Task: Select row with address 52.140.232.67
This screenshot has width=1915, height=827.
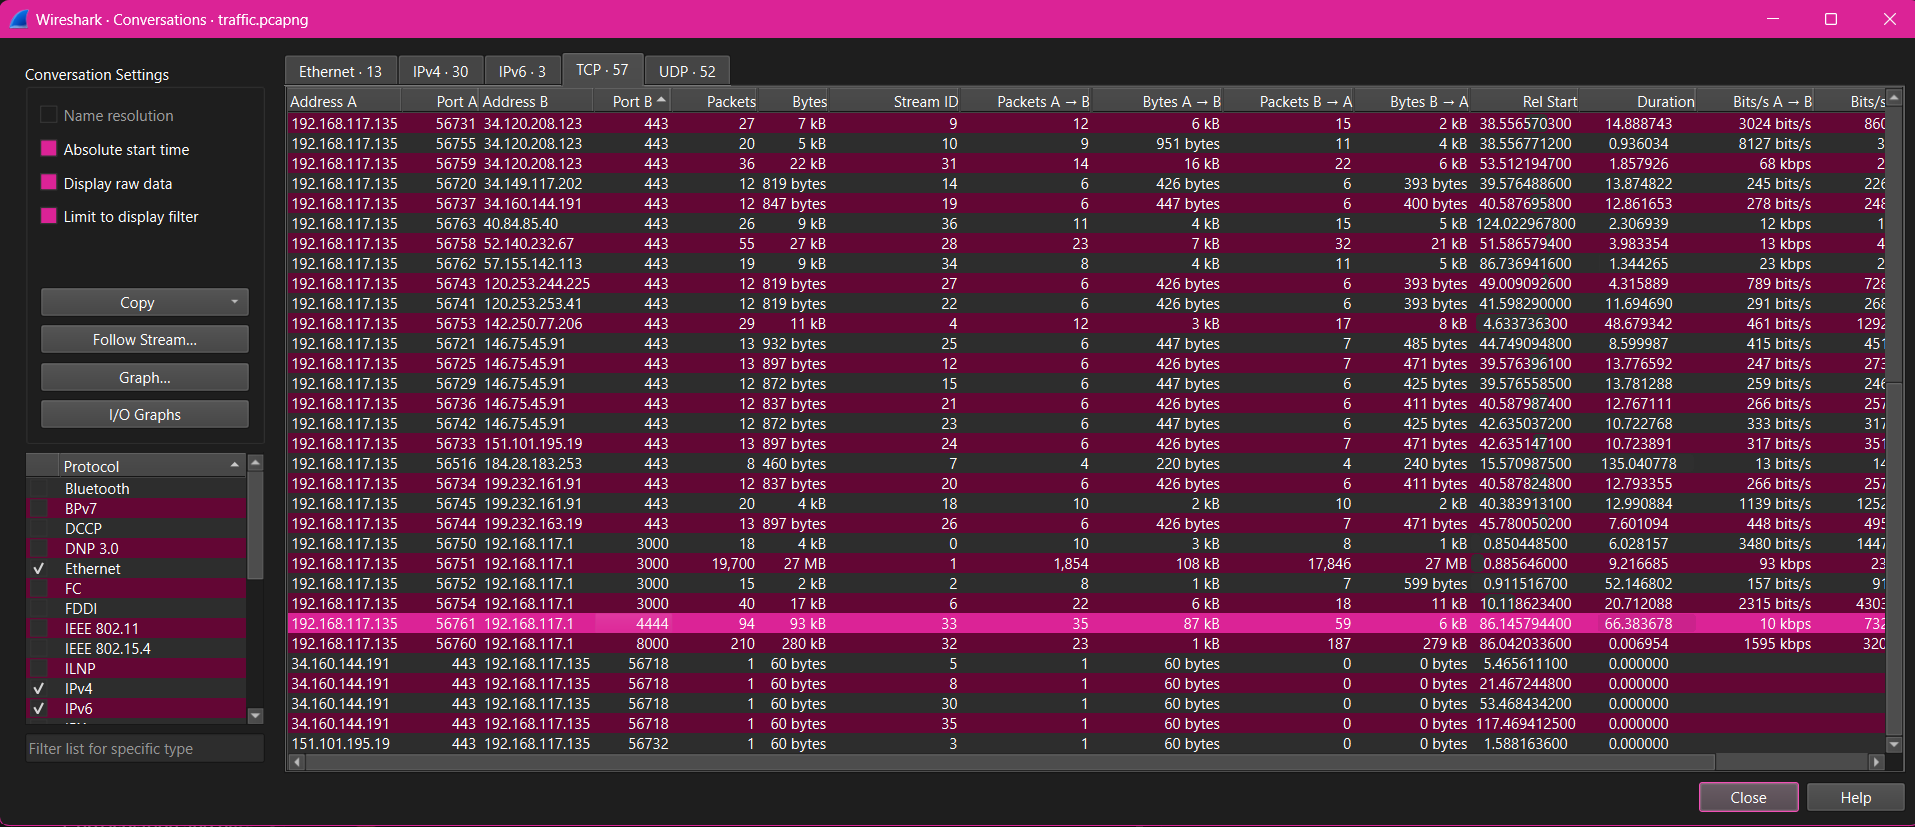Action: pos(1086,243)
